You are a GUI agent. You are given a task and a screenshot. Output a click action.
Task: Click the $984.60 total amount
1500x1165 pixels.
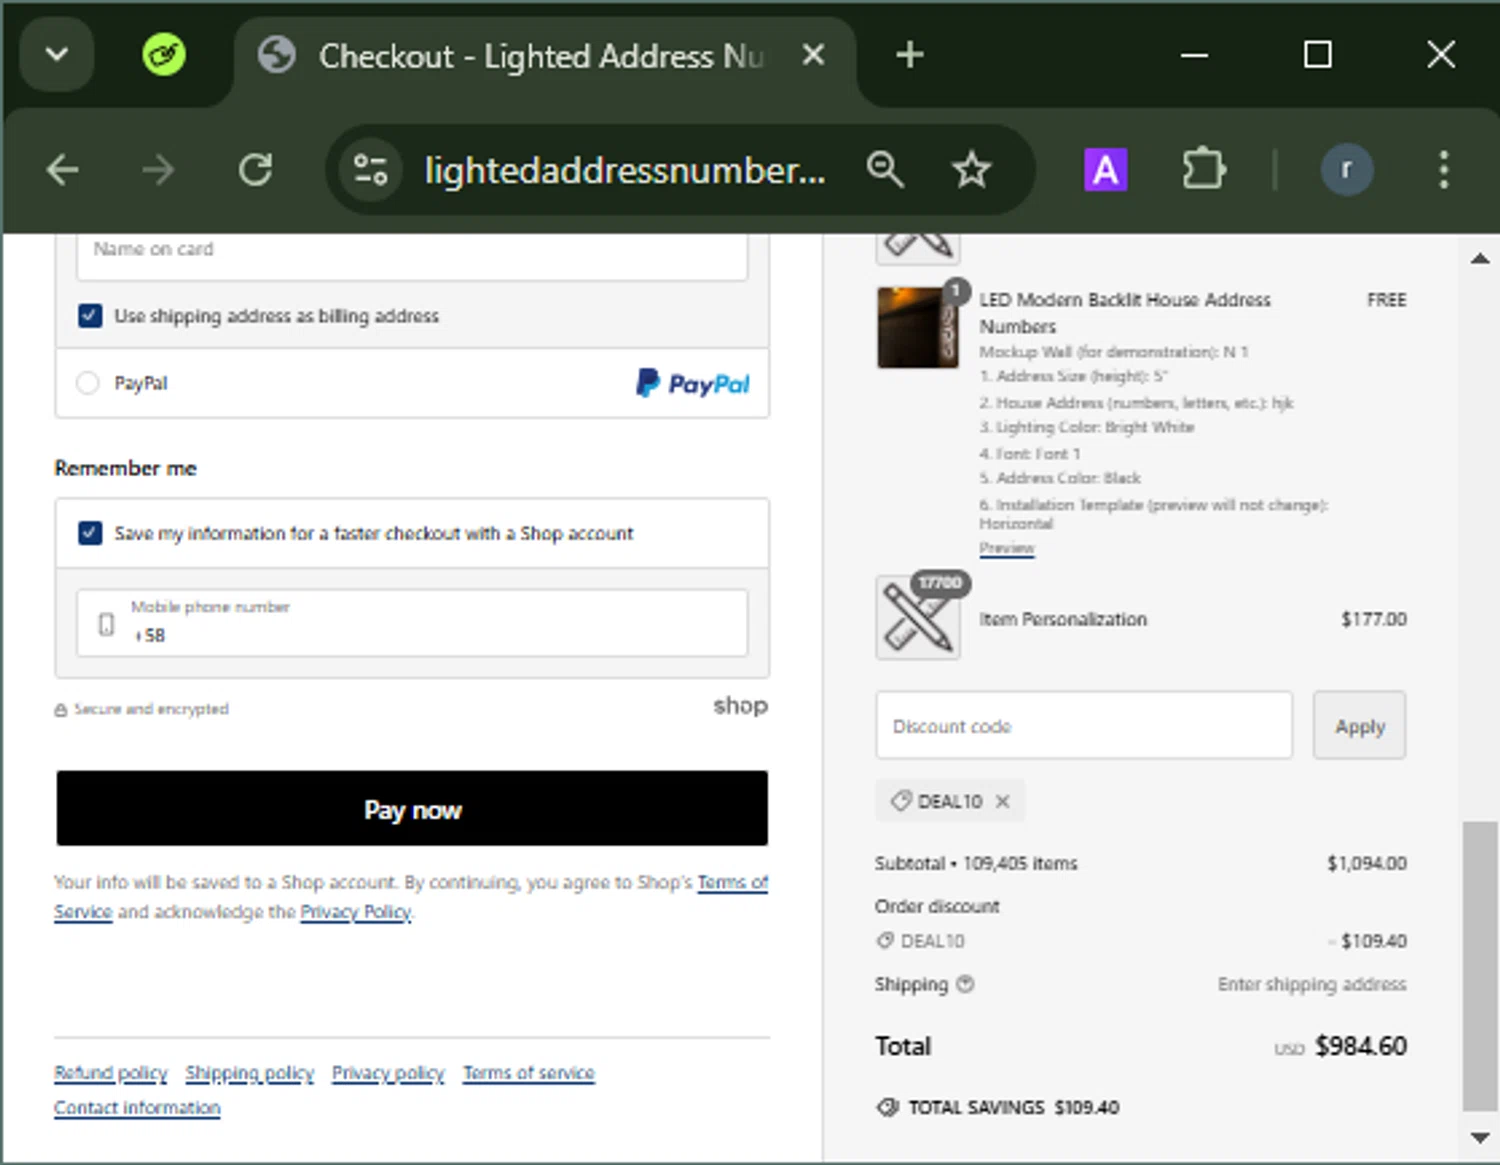pyautogui.click(x=1361, y=1046)
